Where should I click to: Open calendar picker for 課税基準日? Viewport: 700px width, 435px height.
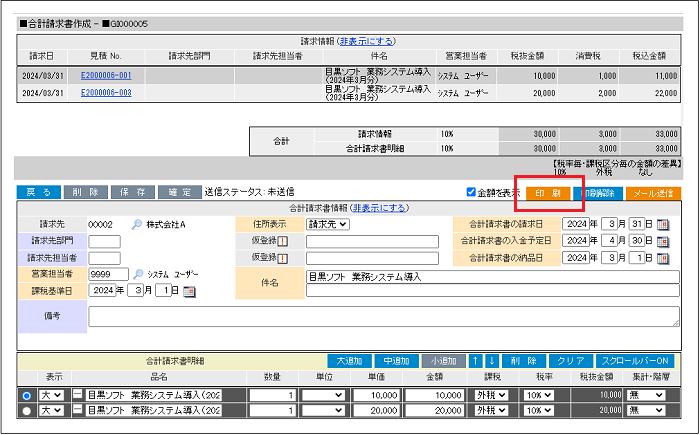[190, 291]
